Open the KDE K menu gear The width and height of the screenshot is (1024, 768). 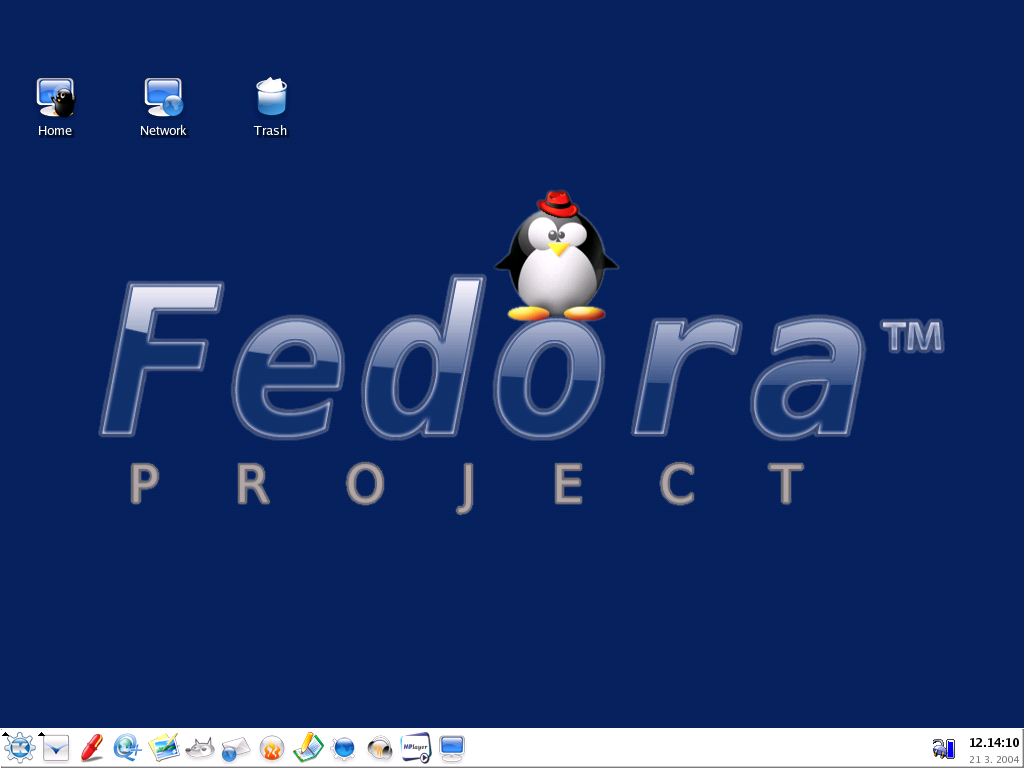(x=20, y=747)
